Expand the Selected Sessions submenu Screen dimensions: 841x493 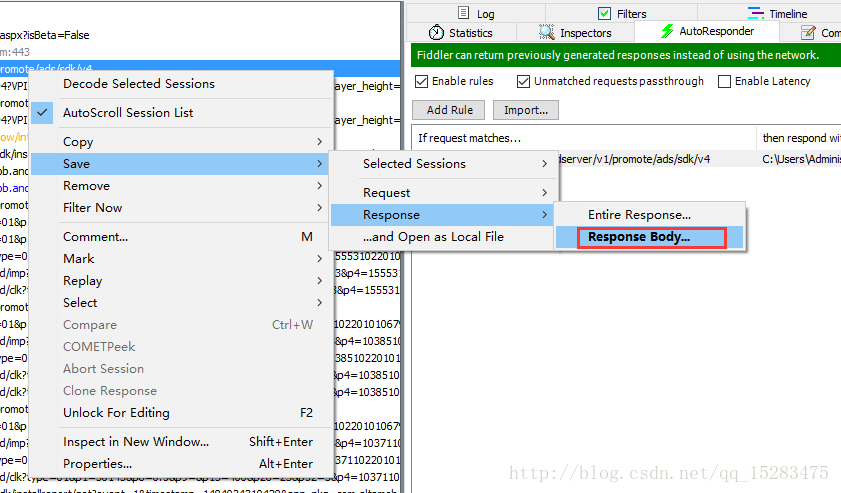(443, 164)
